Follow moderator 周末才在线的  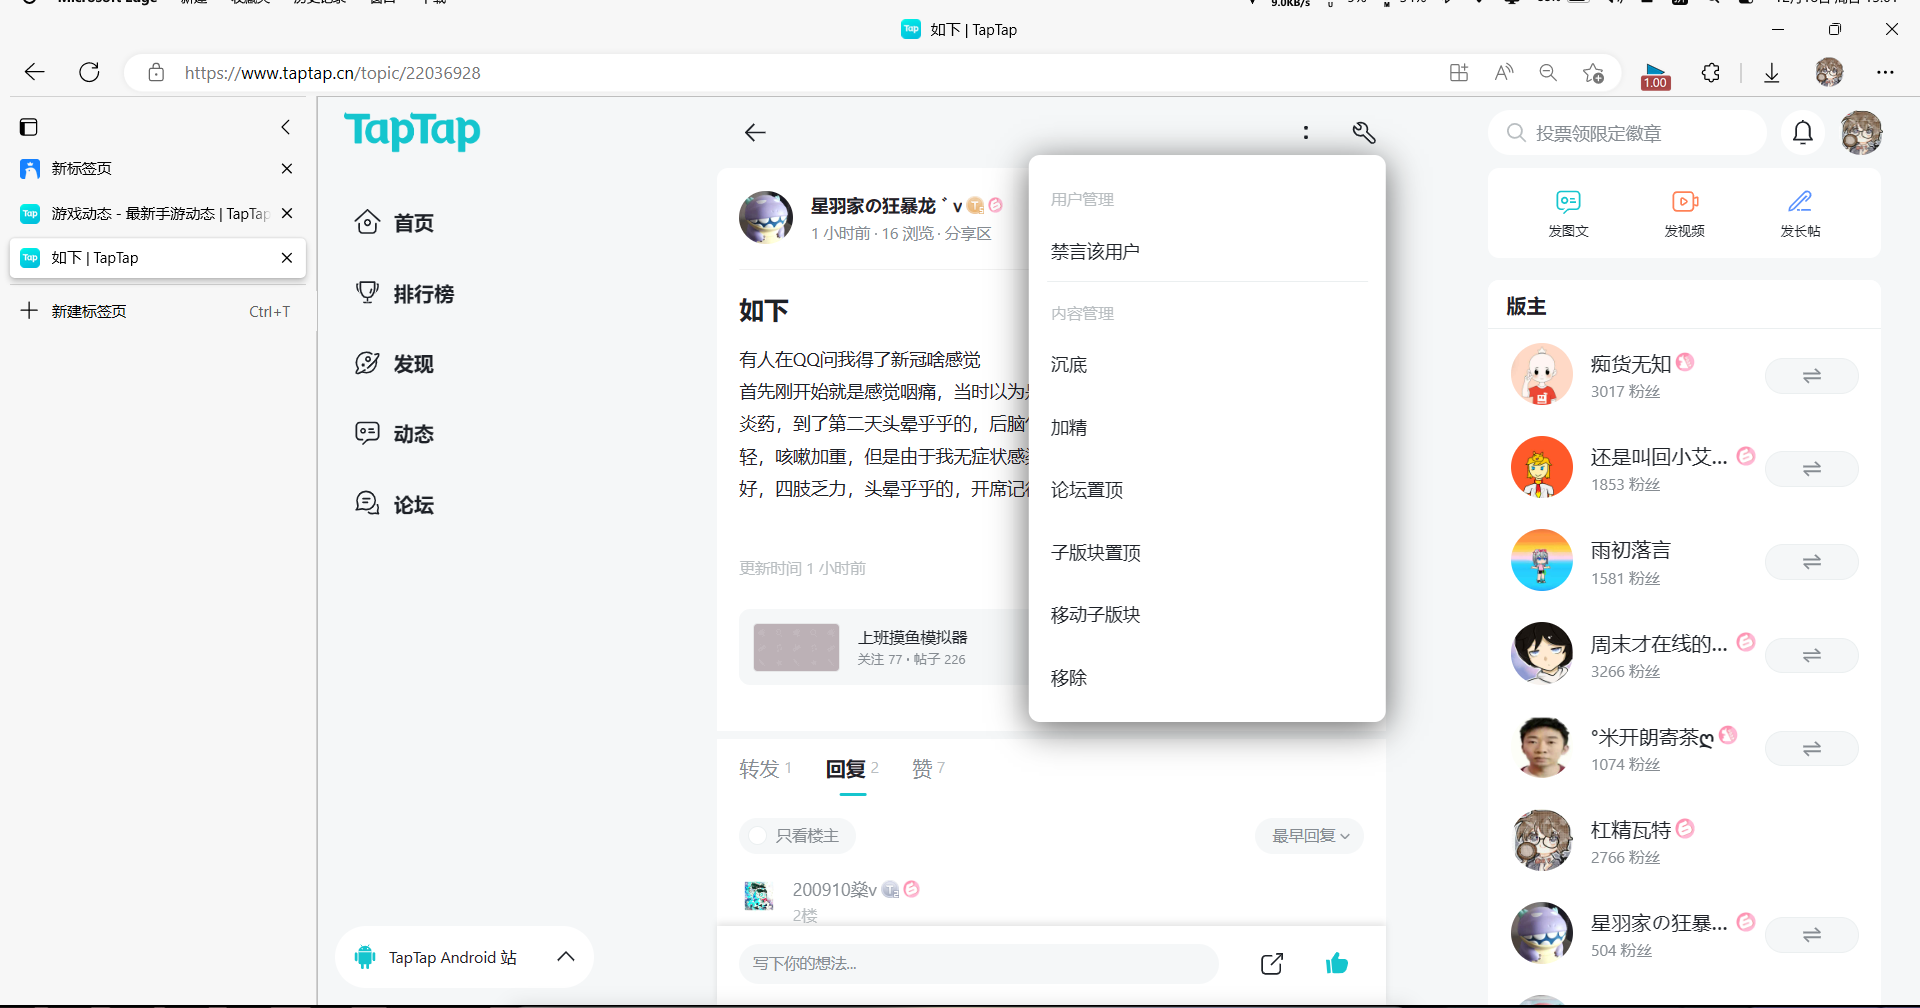pos(1811,656)
